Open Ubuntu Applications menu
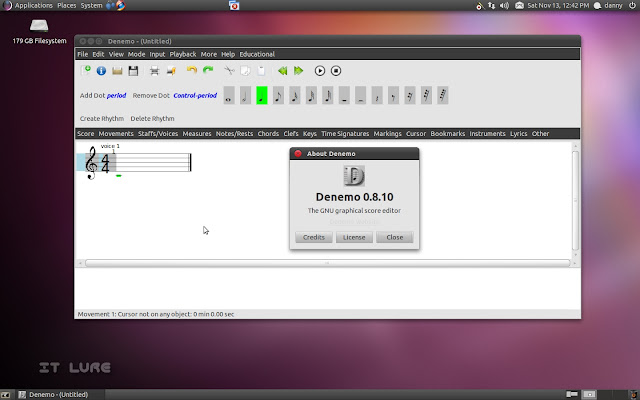This screenshot has width=640, height=400. [x=33, y=5]
